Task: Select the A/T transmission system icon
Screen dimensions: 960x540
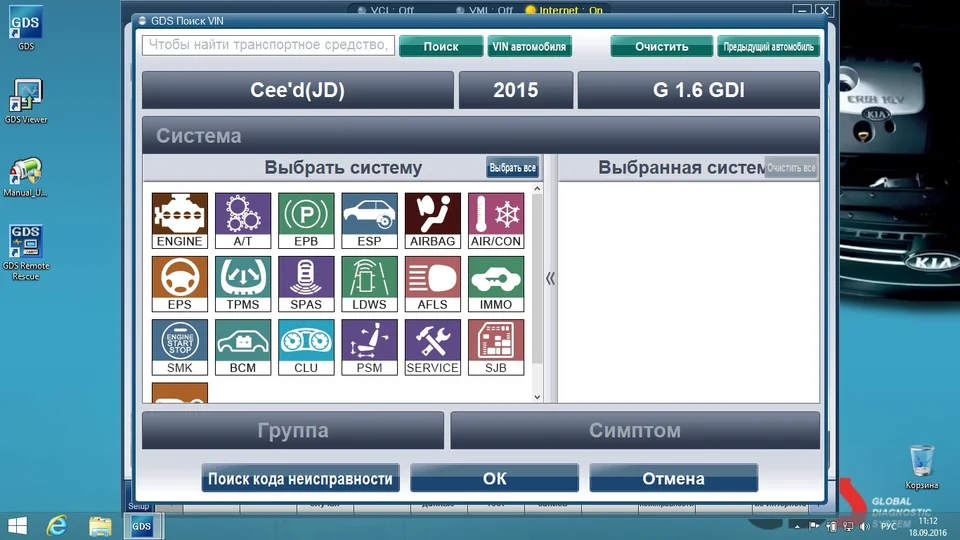Action: tap(242, 220)
